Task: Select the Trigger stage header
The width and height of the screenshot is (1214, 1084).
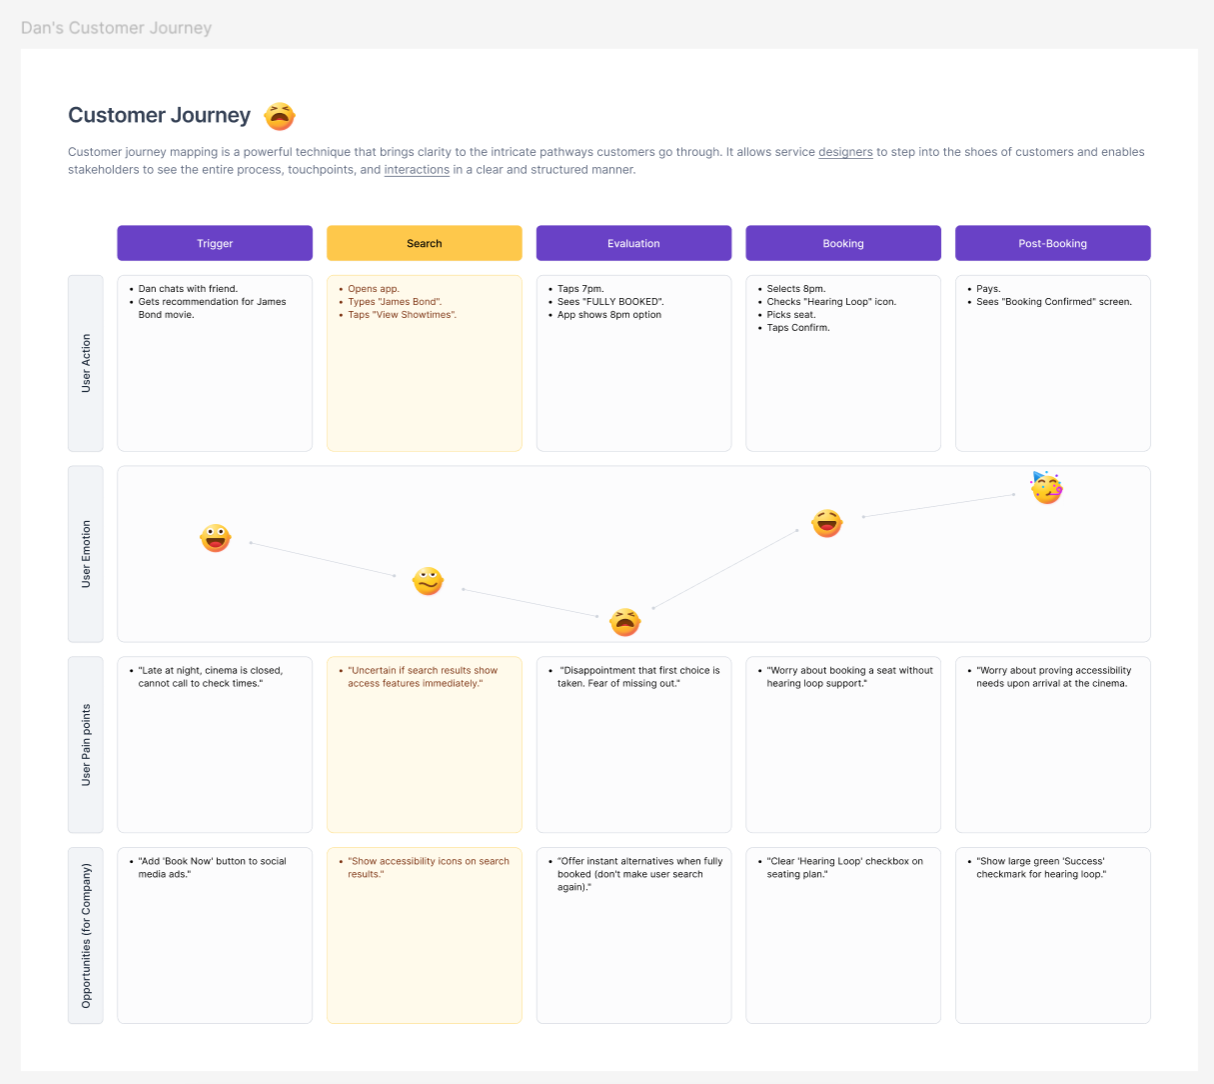Action: click(x=215, y=243)
